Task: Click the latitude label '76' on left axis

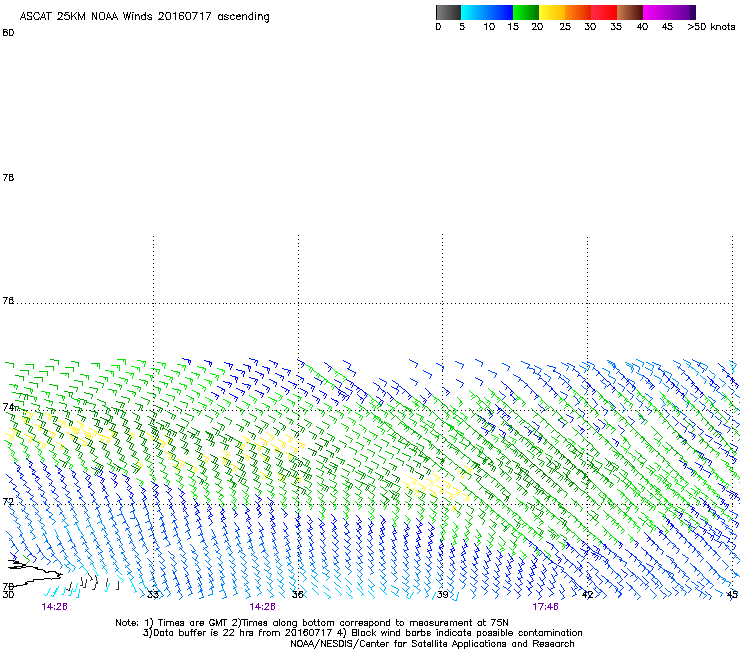Action: pyautogui.click(x=8, y=301)
